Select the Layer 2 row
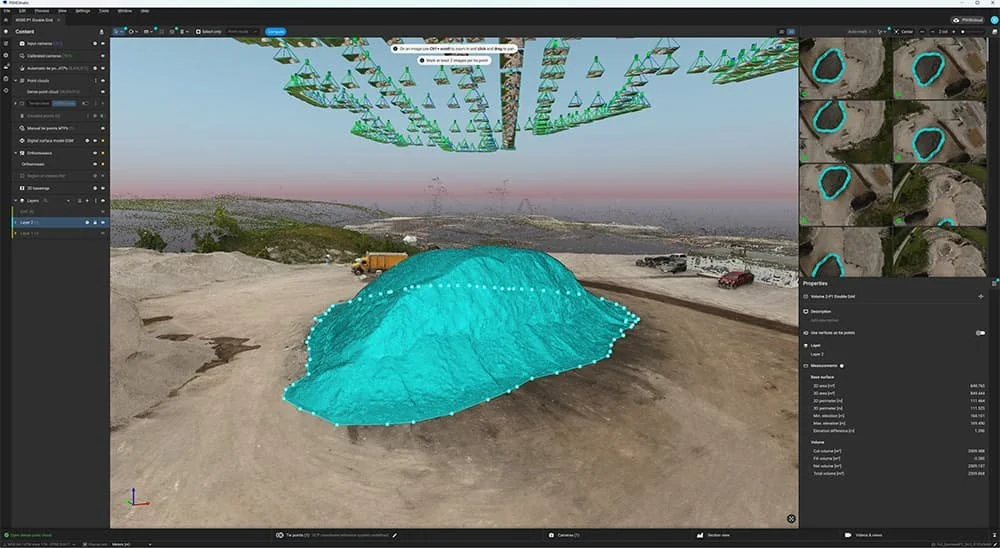This screenshot has width=1000, height=548. click(x=61, y=222)
